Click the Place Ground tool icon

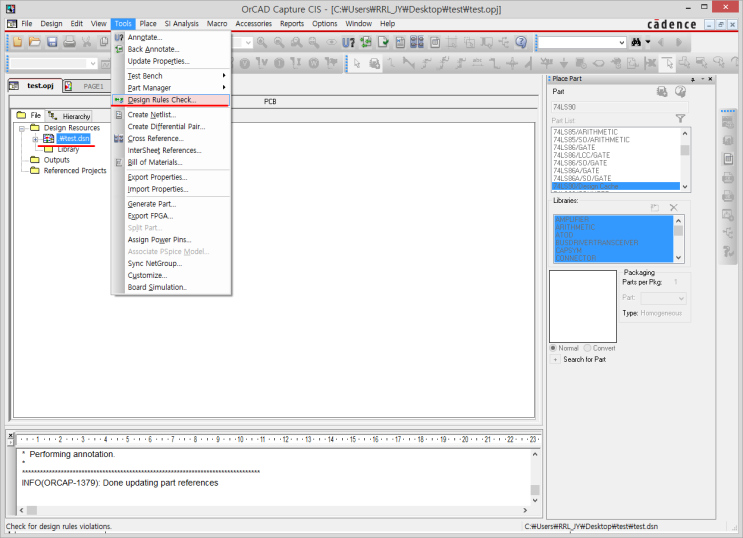point(564,63)
